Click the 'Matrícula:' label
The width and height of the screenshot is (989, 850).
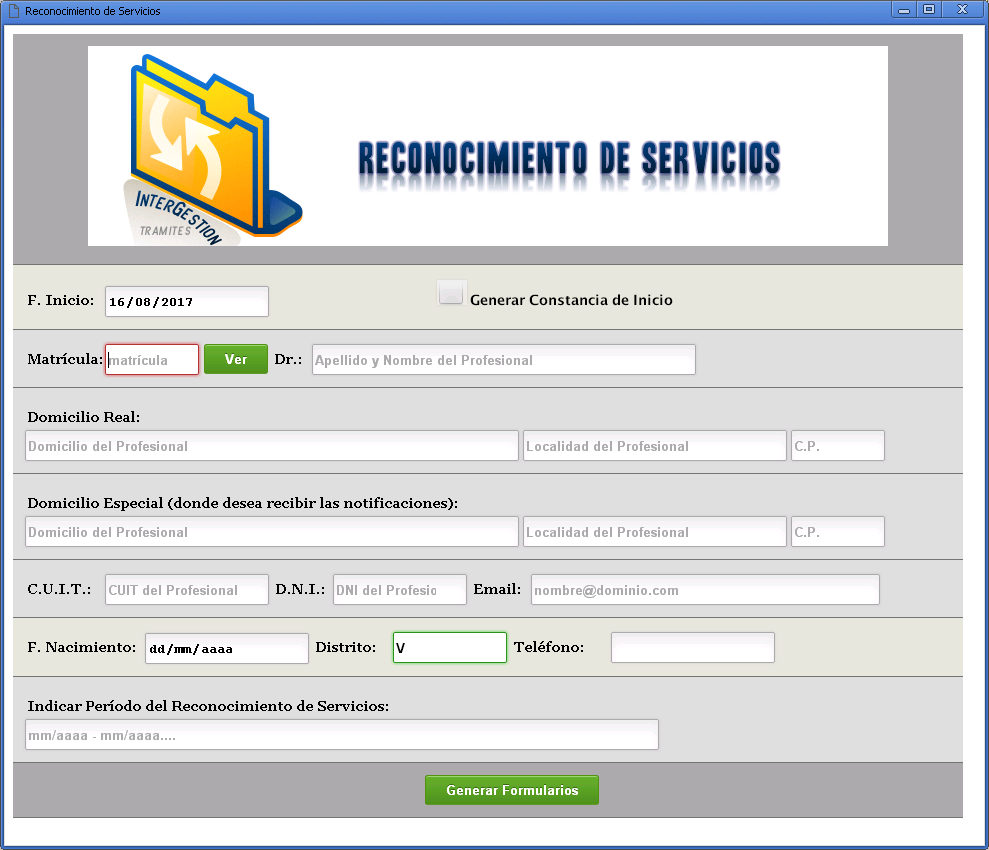pos(65,359)
